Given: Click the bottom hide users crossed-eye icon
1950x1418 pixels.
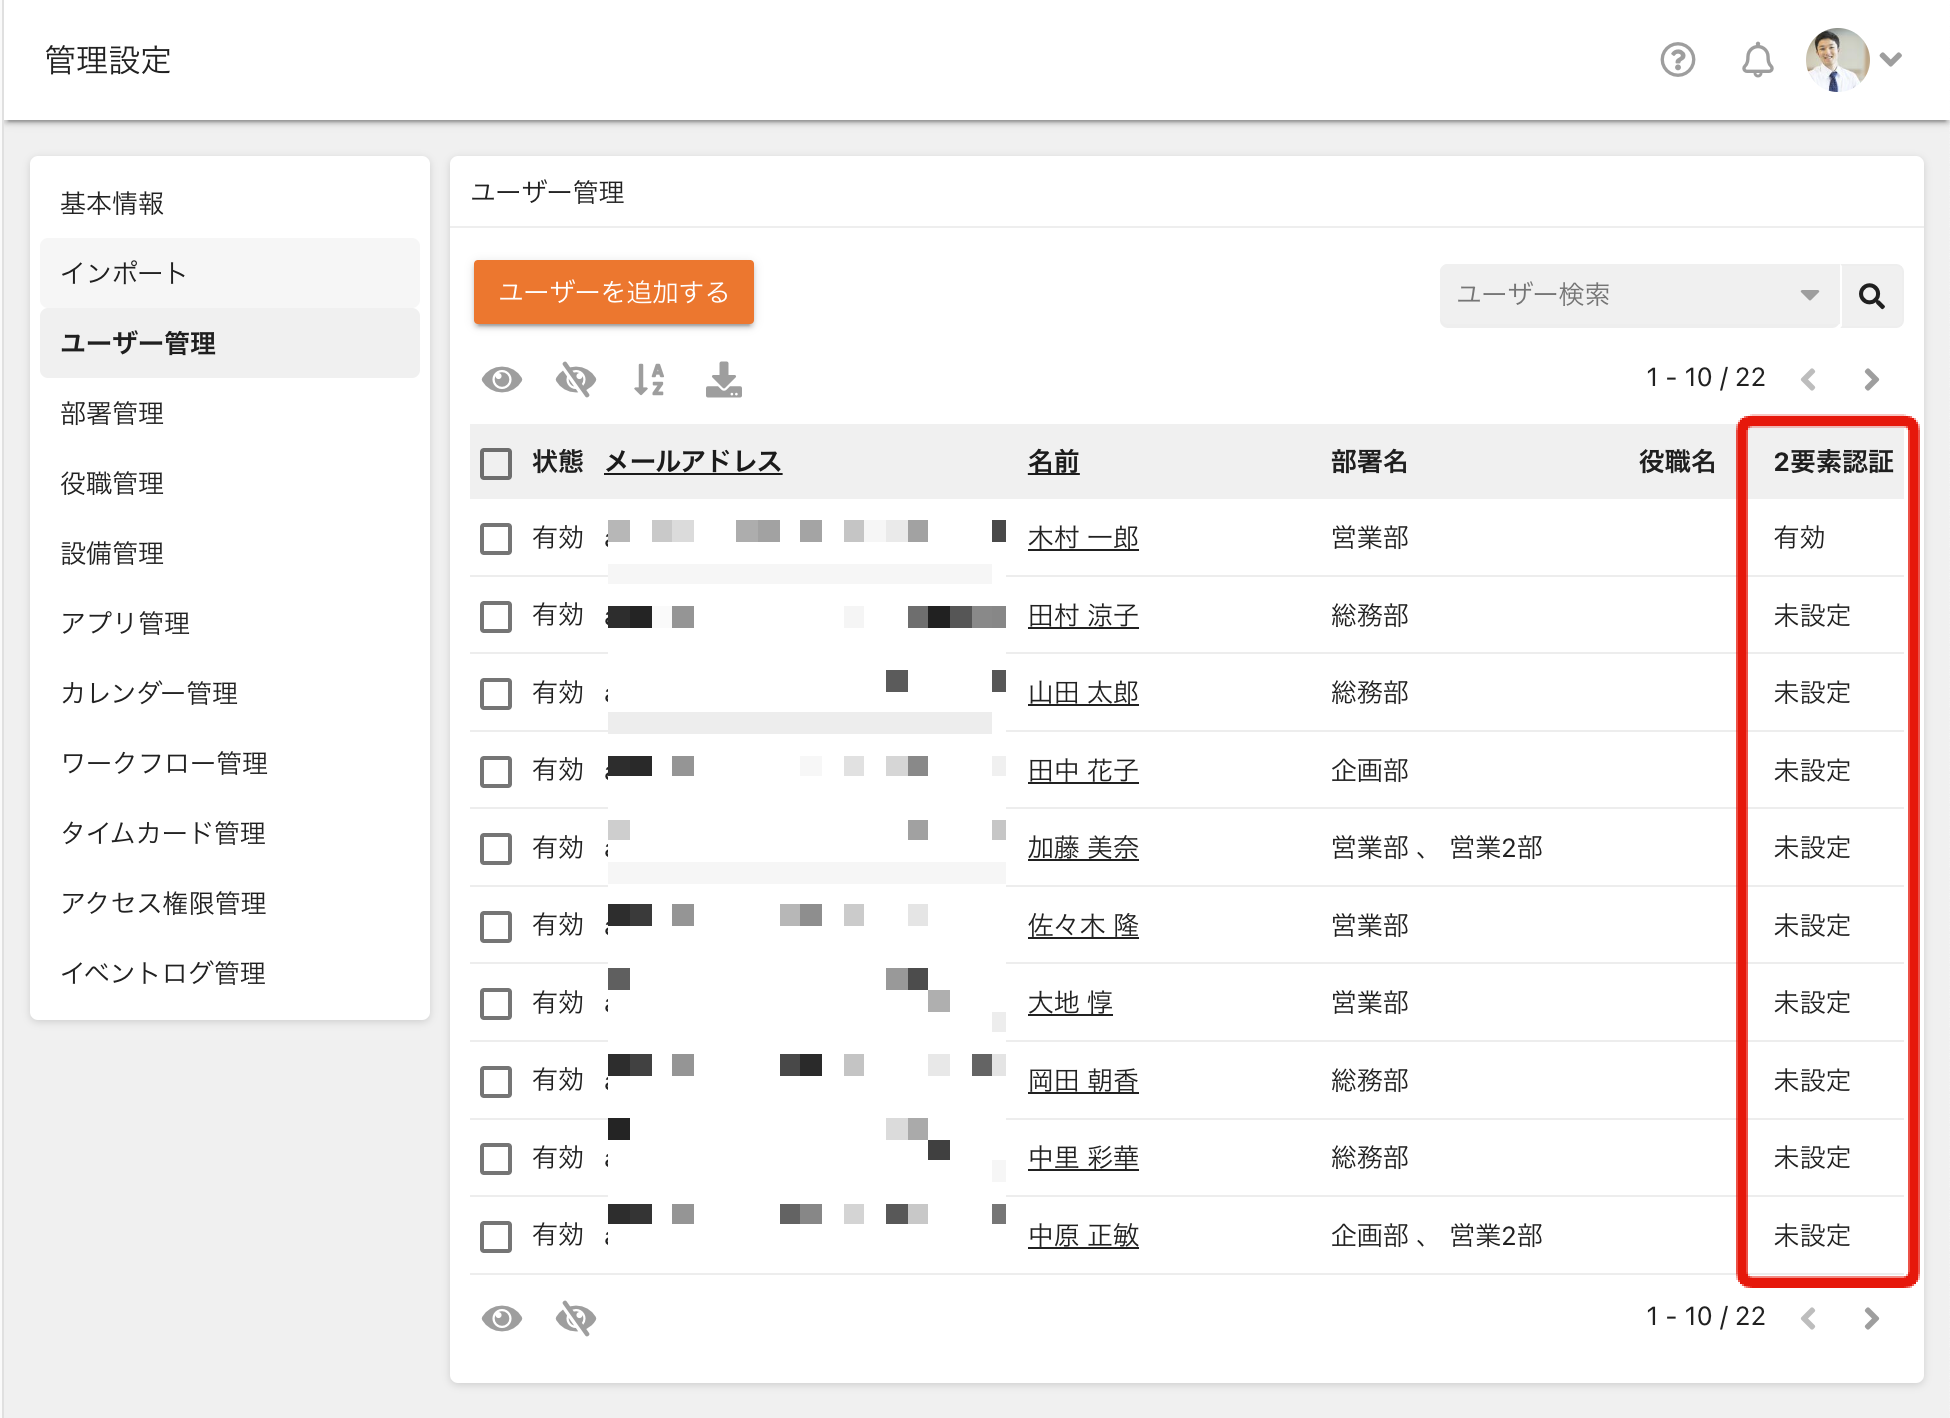Looking at the screenshot, I should (x=576, y=1318).
